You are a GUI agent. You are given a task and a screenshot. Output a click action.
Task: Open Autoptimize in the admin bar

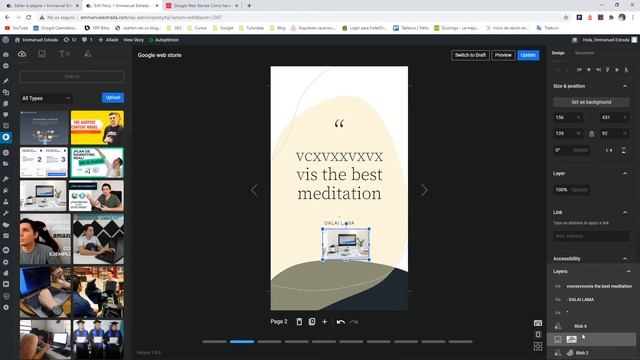coord(164,40)
